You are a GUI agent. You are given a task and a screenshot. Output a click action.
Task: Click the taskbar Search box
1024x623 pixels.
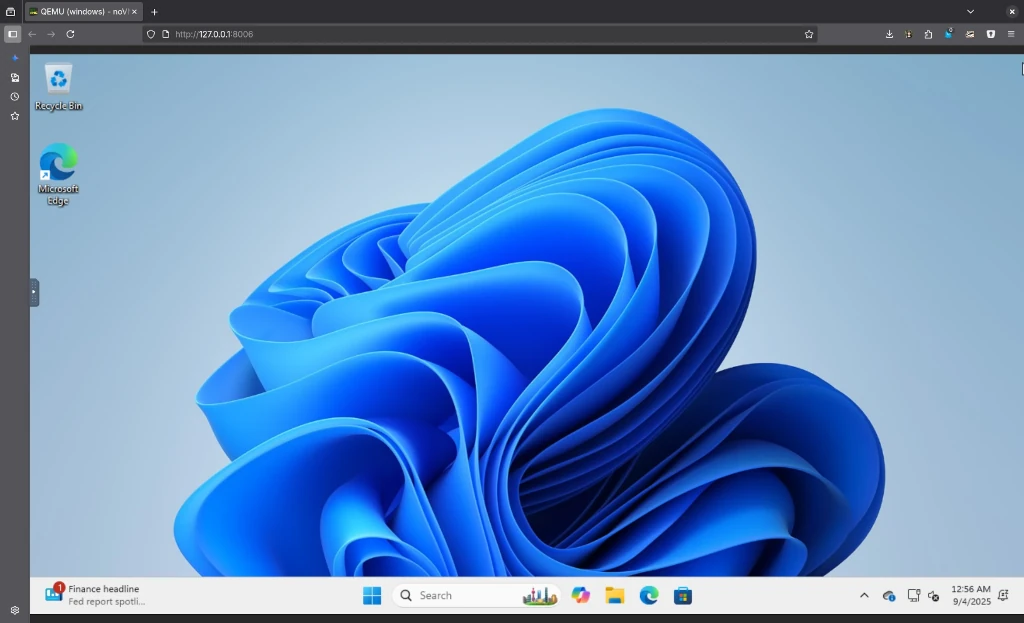point(476,596)
